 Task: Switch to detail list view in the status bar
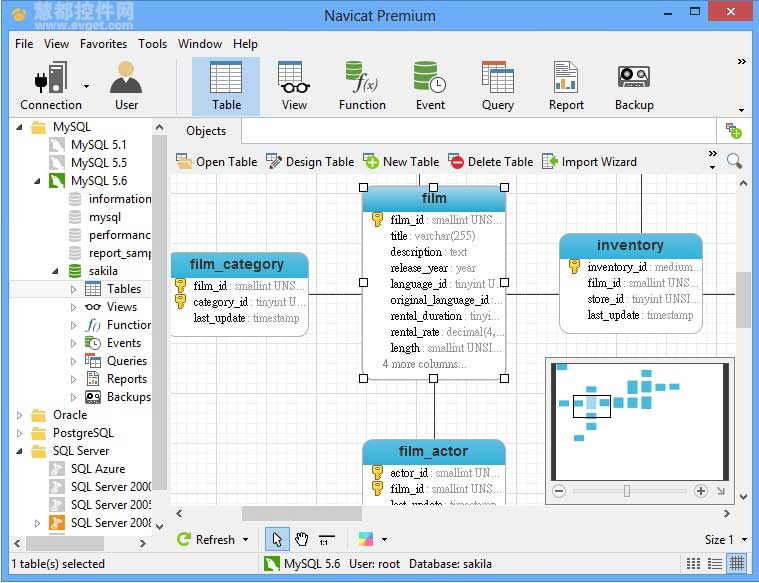point(715,563)
